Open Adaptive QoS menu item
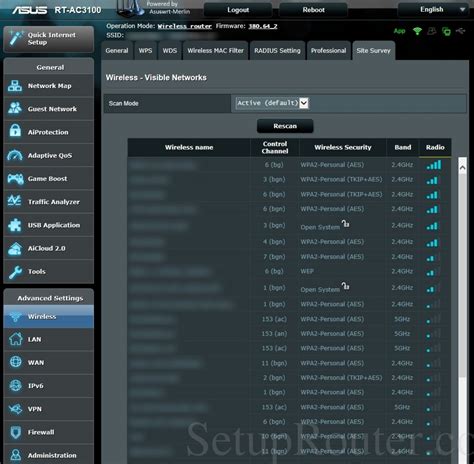This screenshot has height=464, width=474. (49, 155)
